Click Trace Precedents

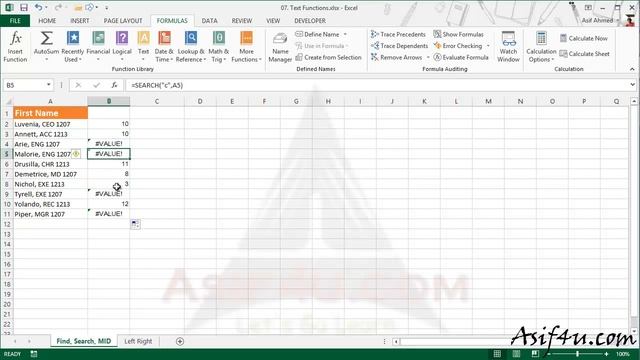(398, 34)
